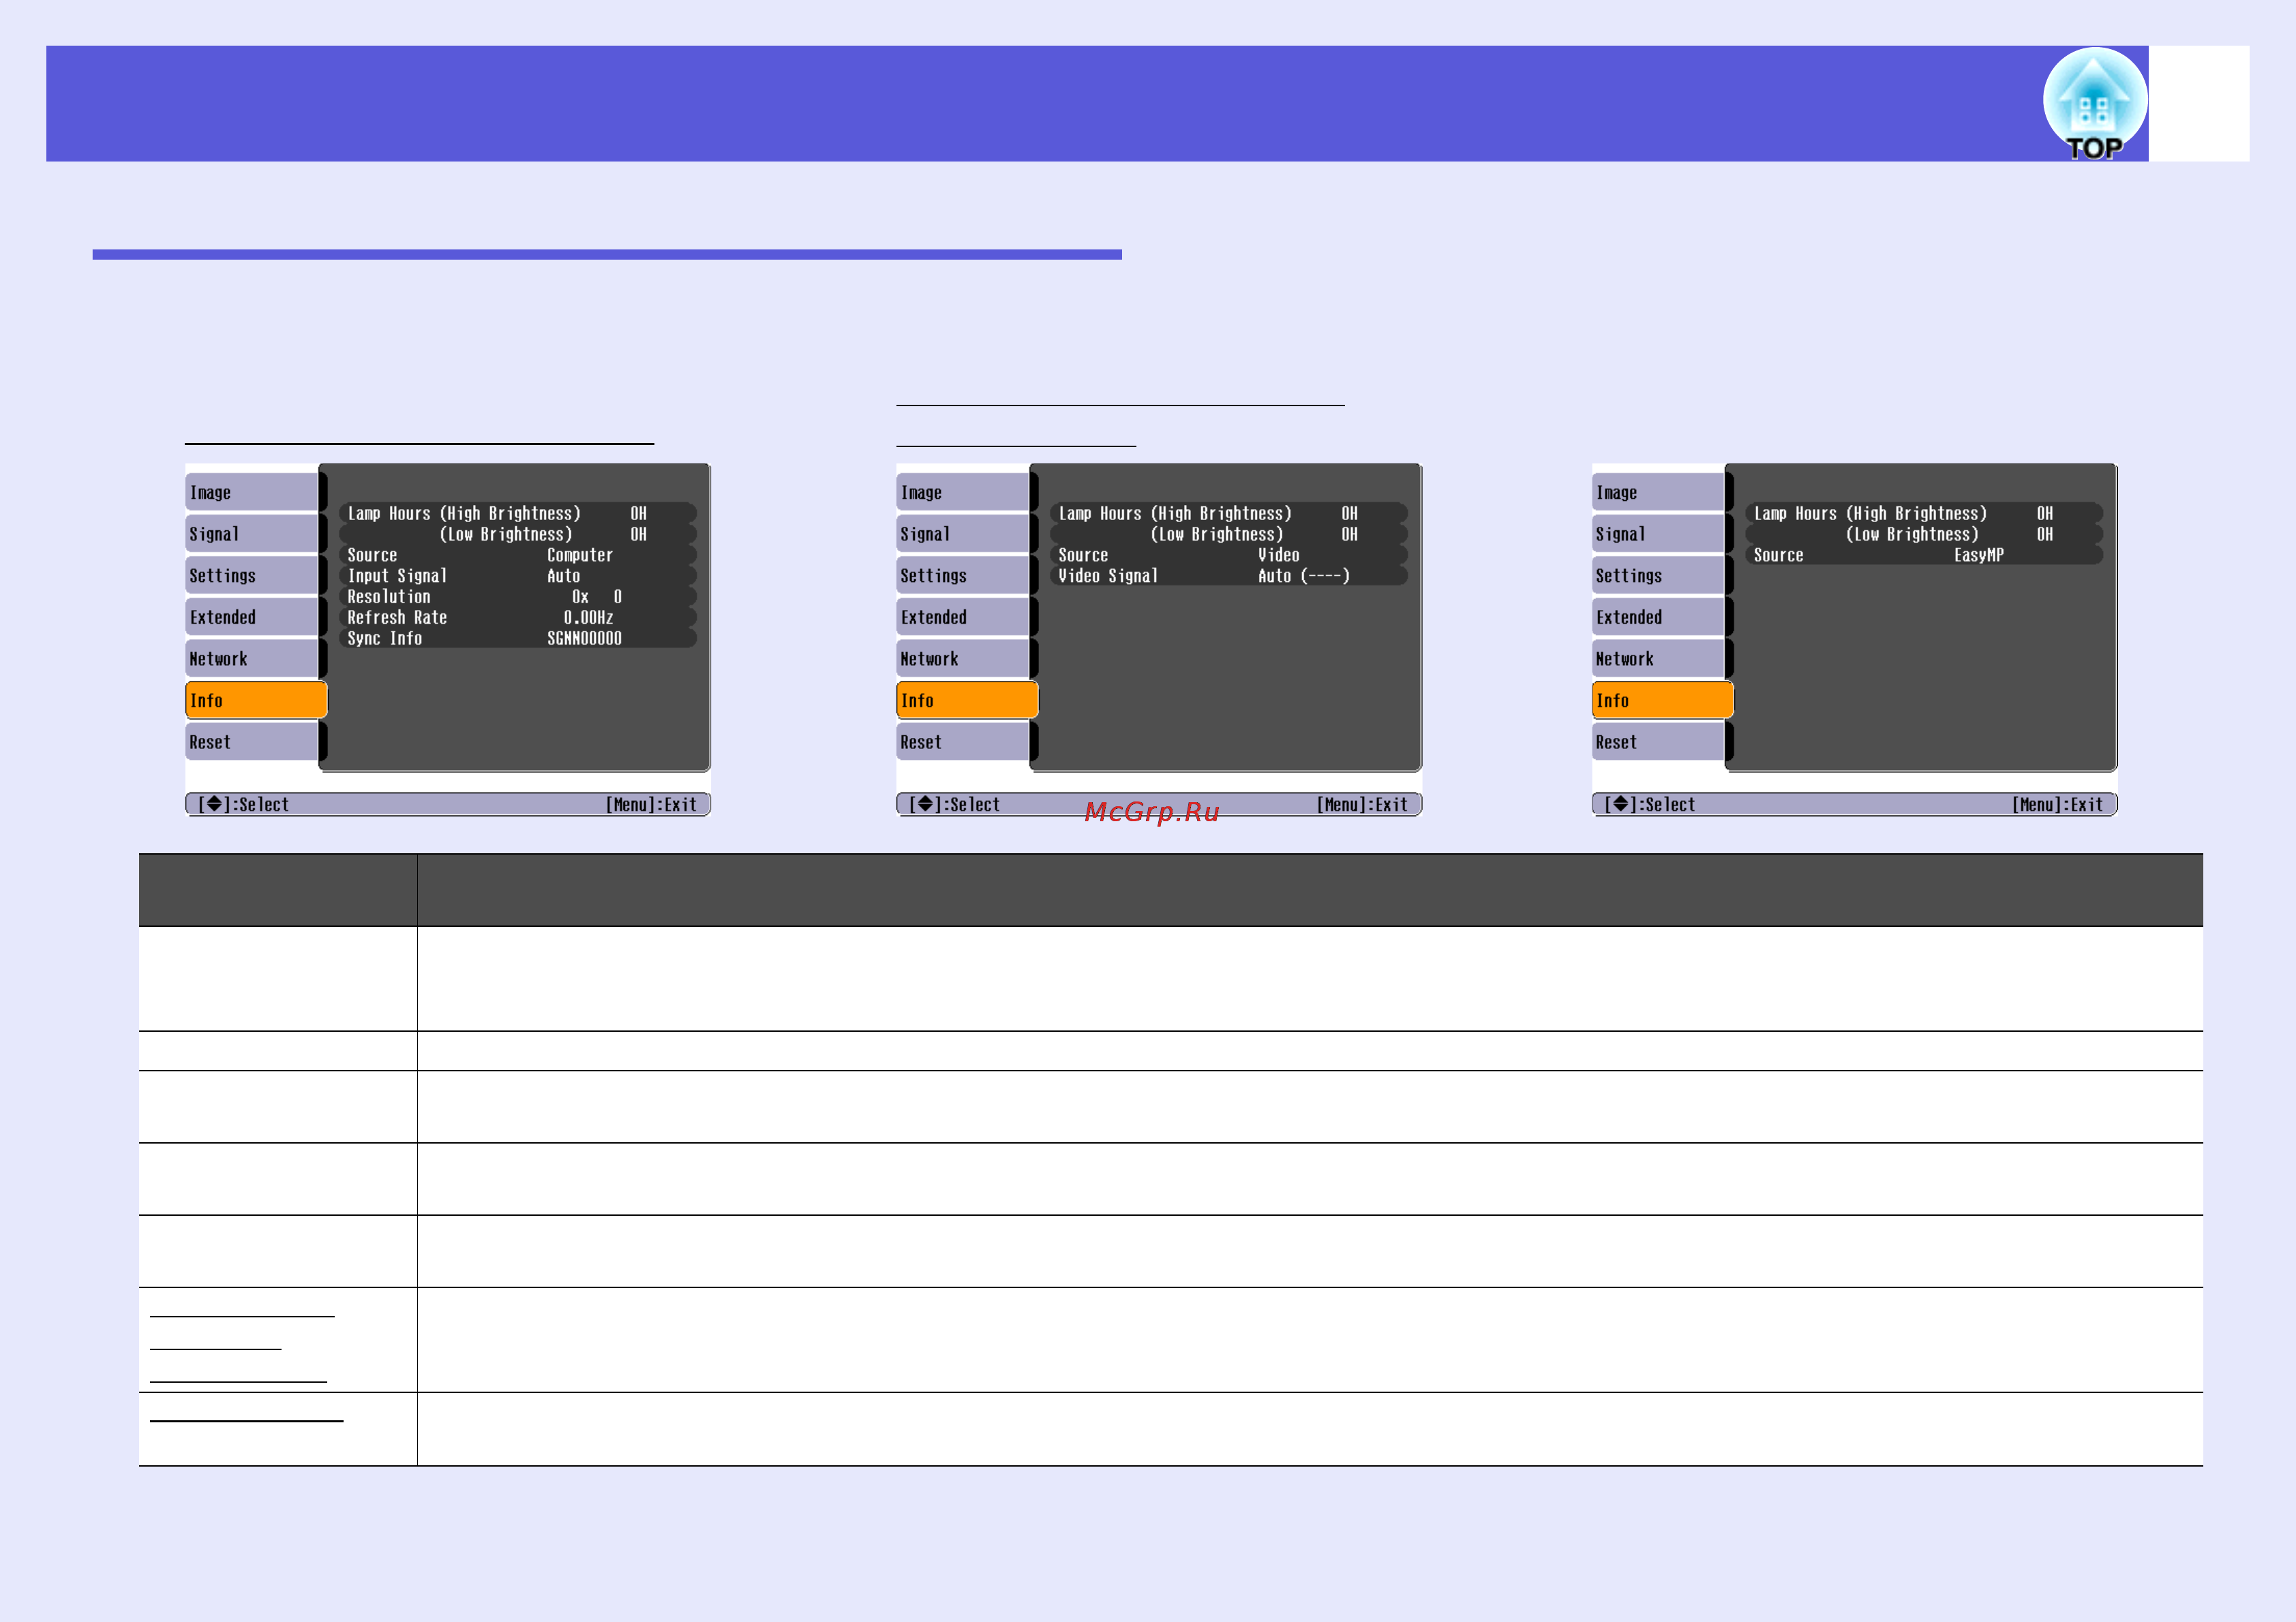Click the 'Video Signal Auto (----)' row
The height and width of the screenshot is (1622, 2296).
tap(1229, 576)
